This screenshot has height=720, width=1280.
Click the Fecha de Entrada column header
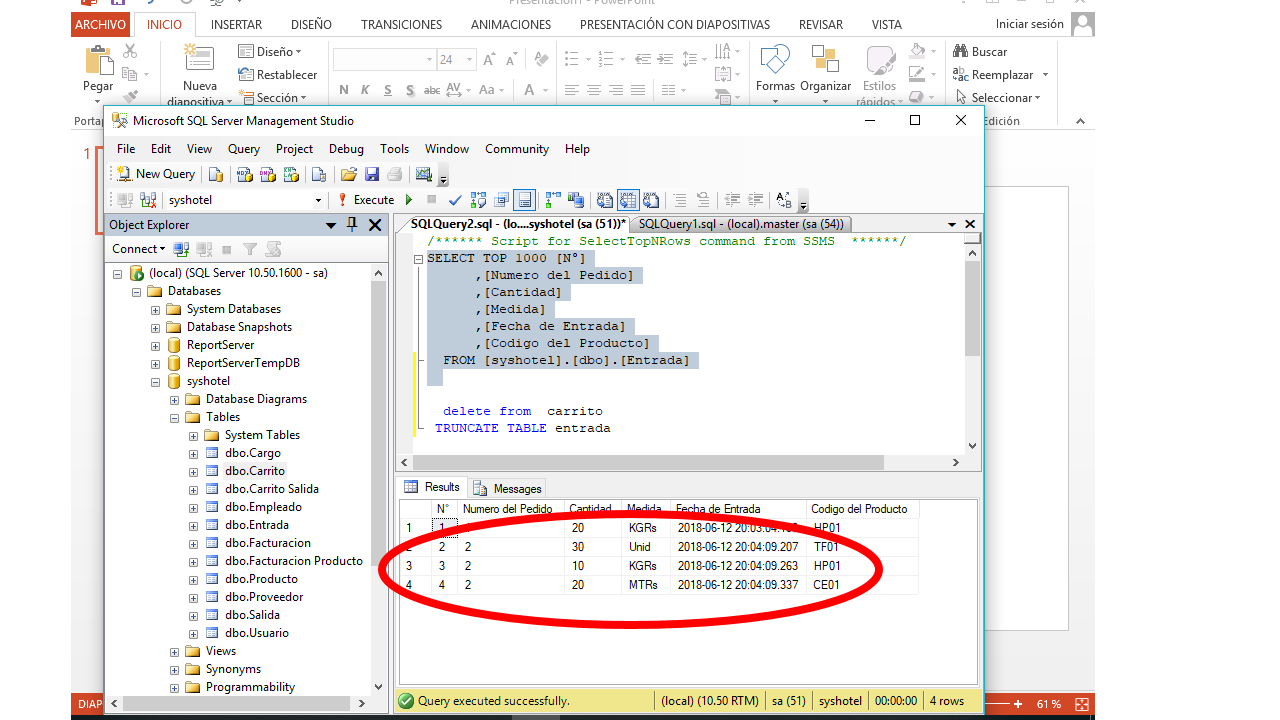738,509
